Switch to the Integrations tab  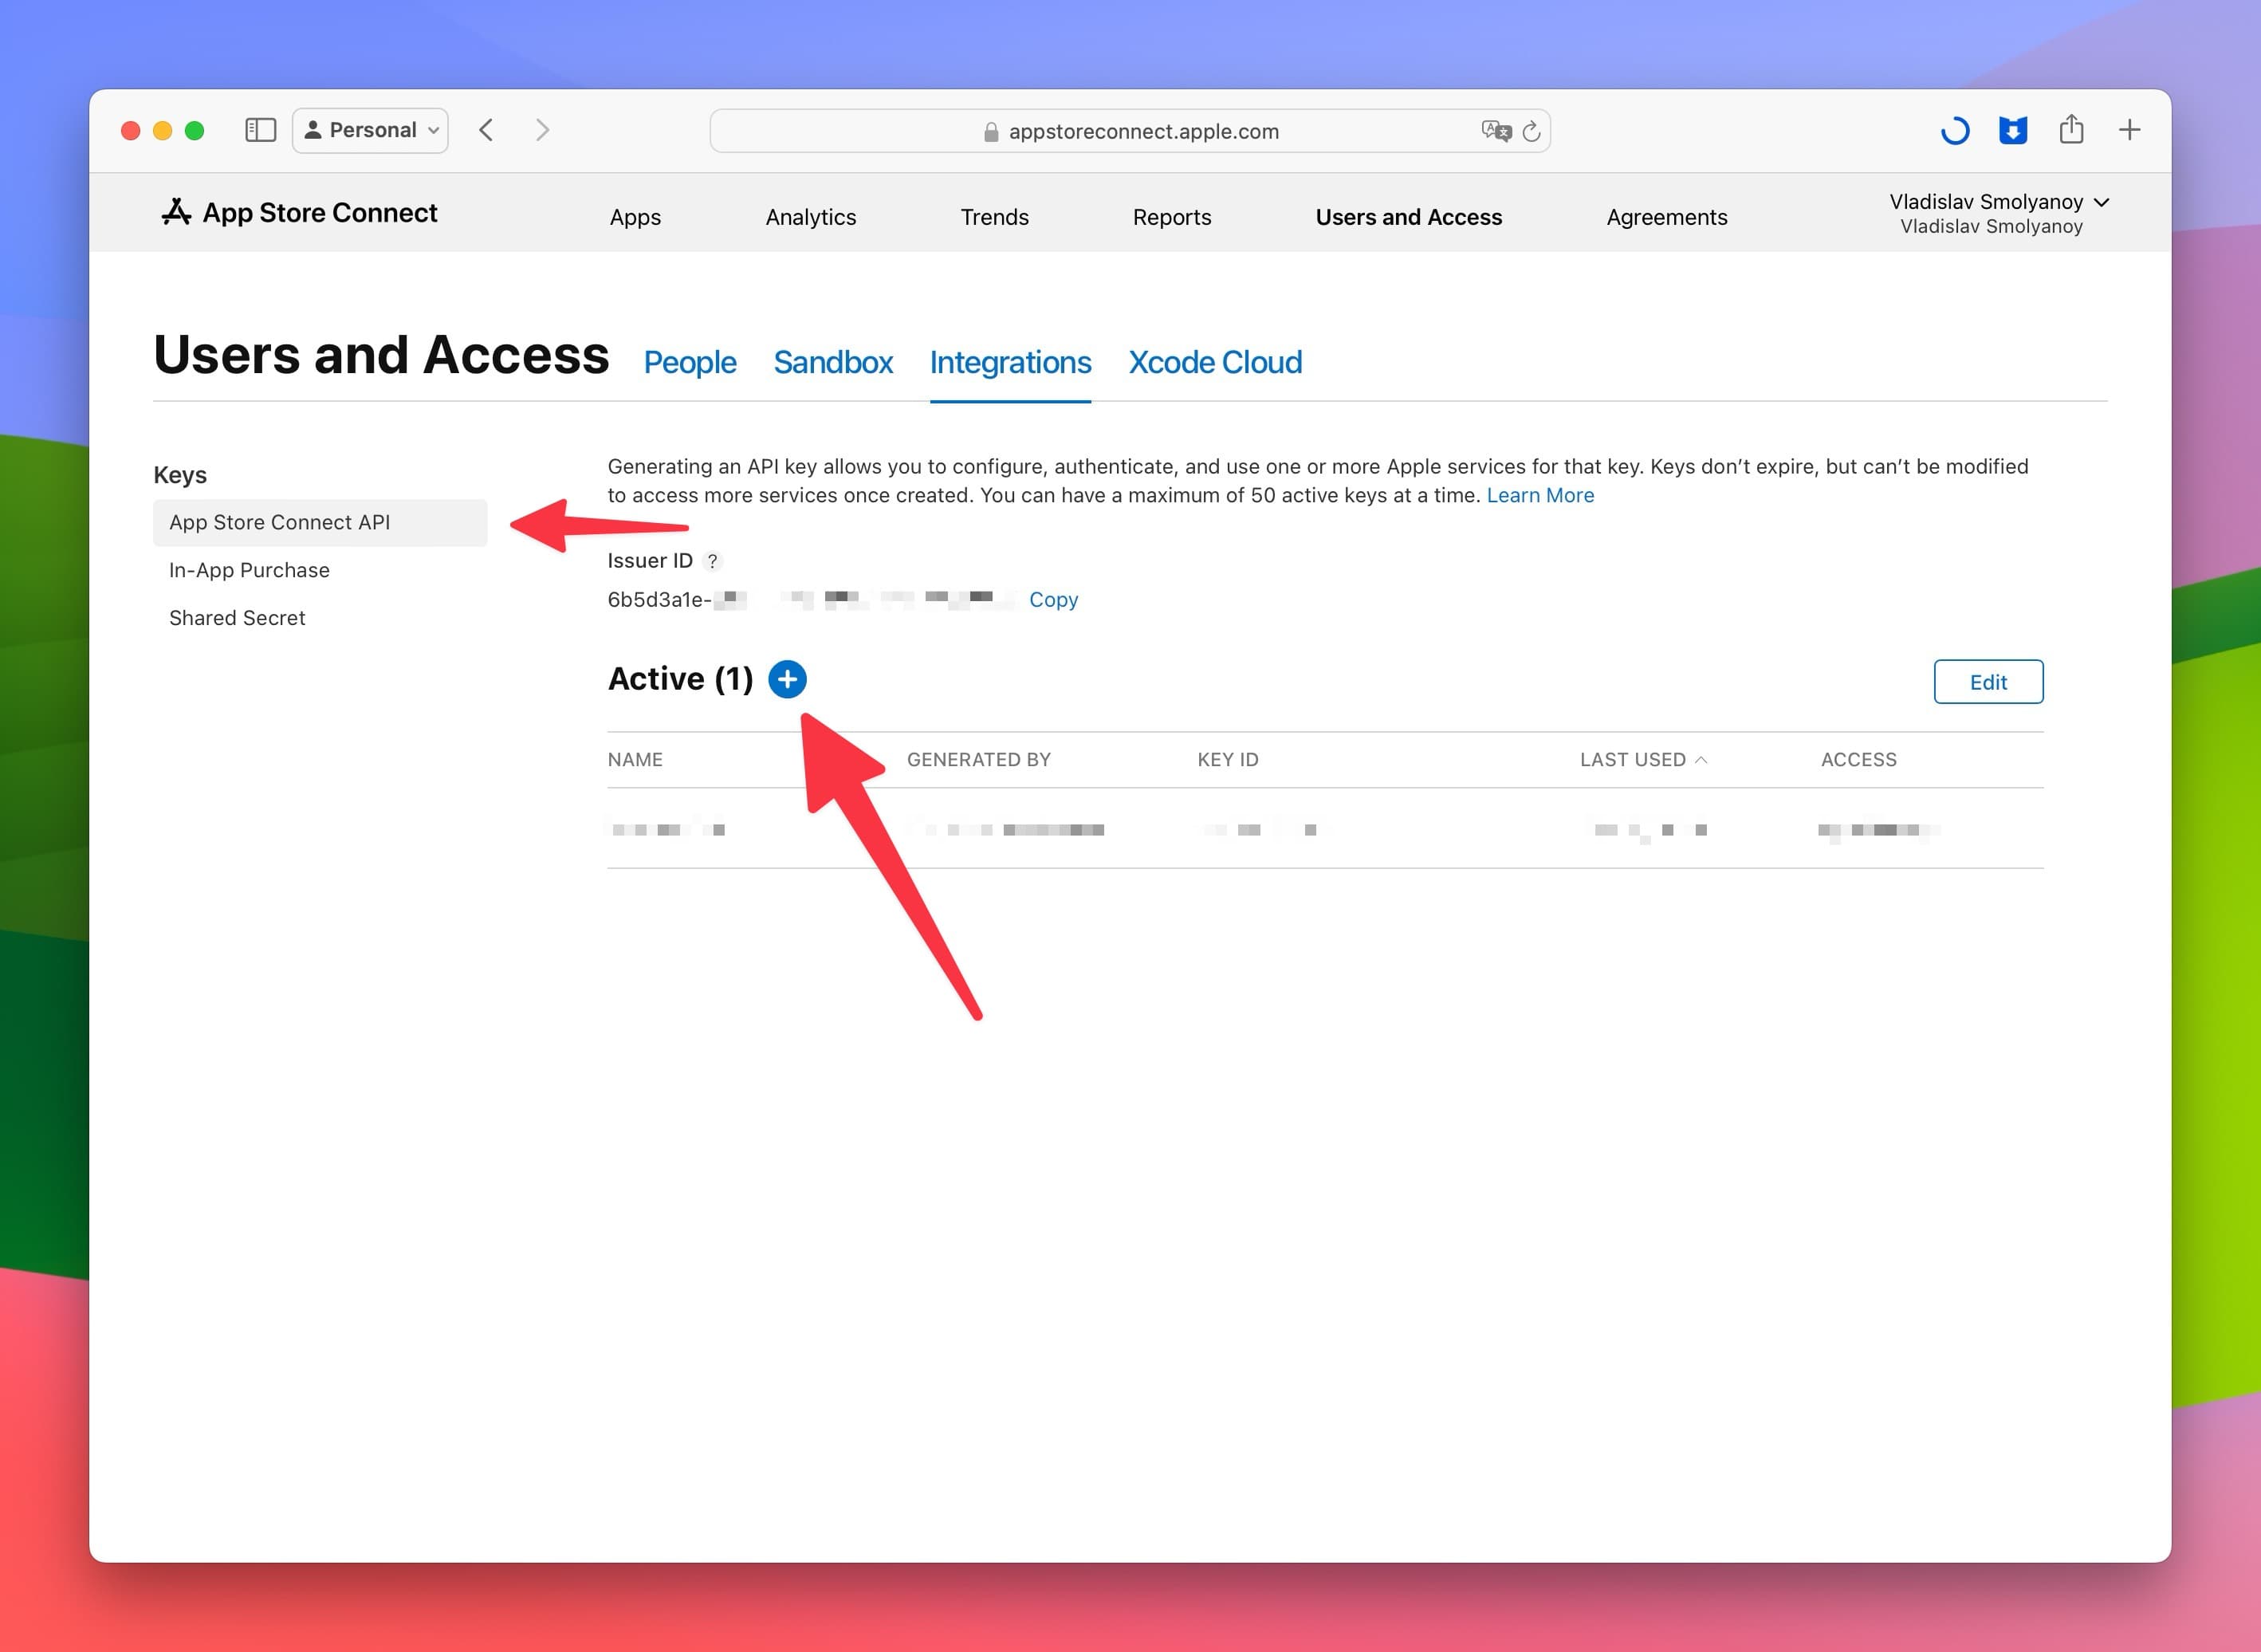coord(1010,362)
